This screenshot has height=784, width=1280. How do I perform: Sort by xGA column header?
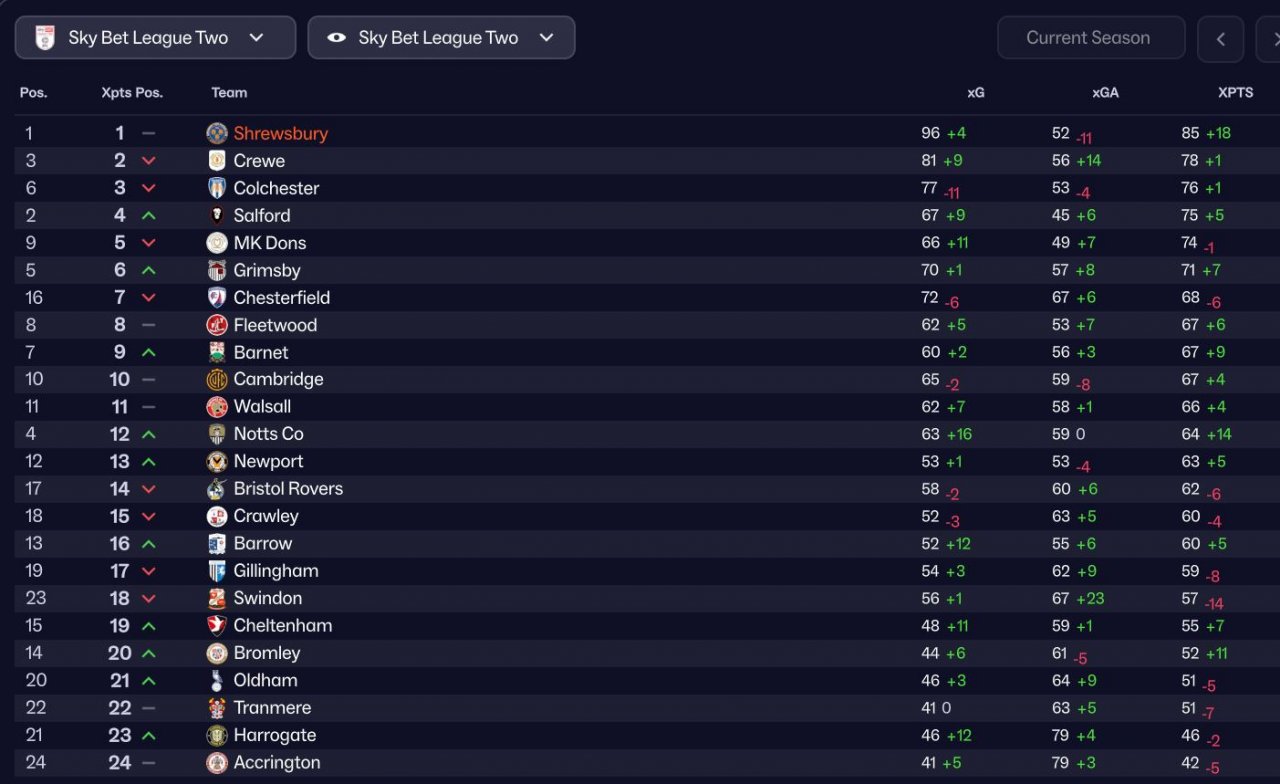point(1105,92)
